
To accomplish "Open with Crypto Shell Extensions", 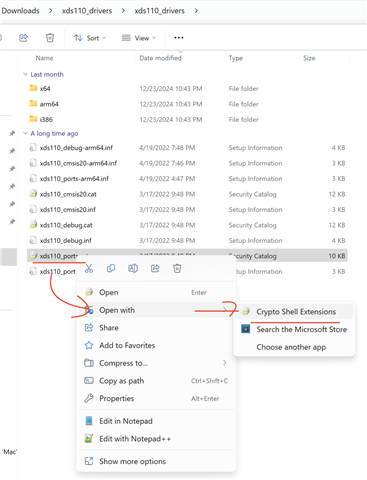I will click(294, 312).
